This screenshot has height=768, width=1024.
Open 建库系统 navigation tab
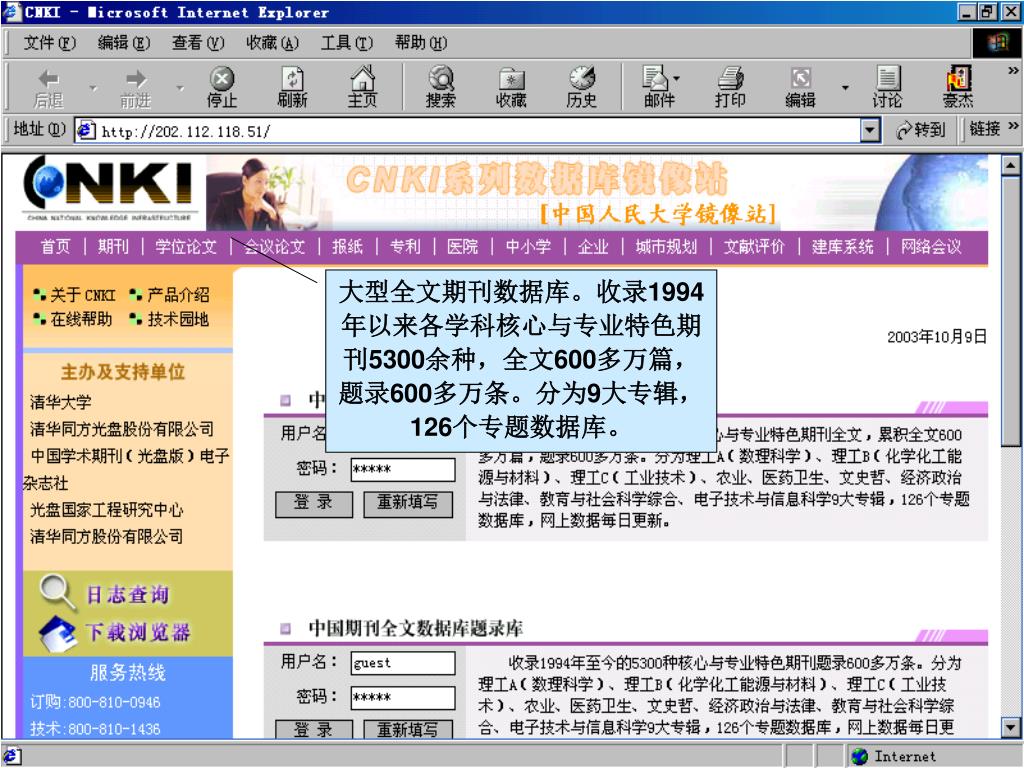click(x=842, y=246)
